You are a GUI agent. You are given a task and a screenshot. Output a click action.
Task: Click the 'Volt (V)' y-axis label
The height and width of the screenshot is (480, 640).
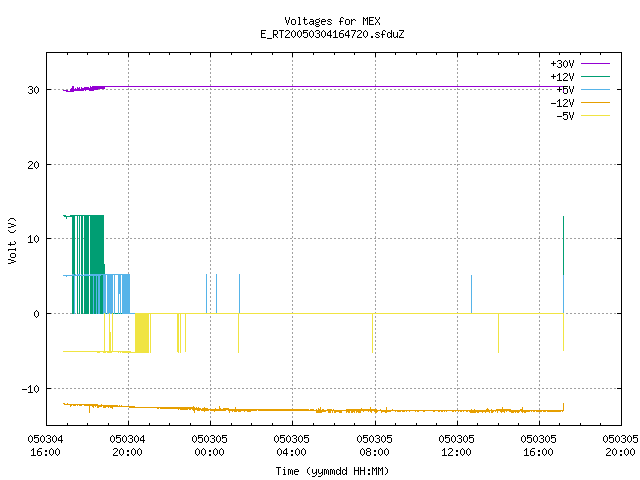pyautogui.click(x=12, y=241)
